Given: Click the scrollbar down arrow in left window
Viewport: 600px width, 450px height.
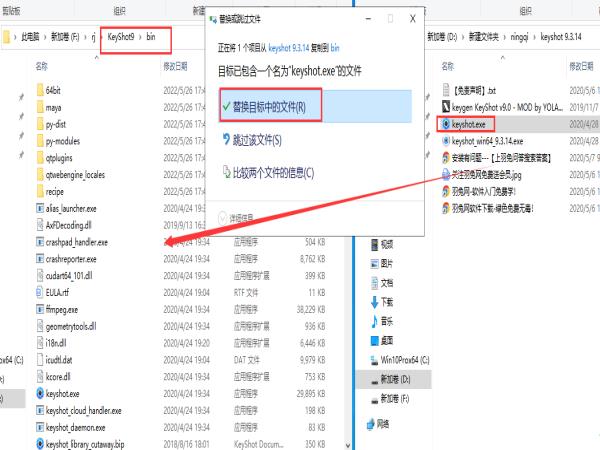Looking at the screenshot, I should point(348,445).
